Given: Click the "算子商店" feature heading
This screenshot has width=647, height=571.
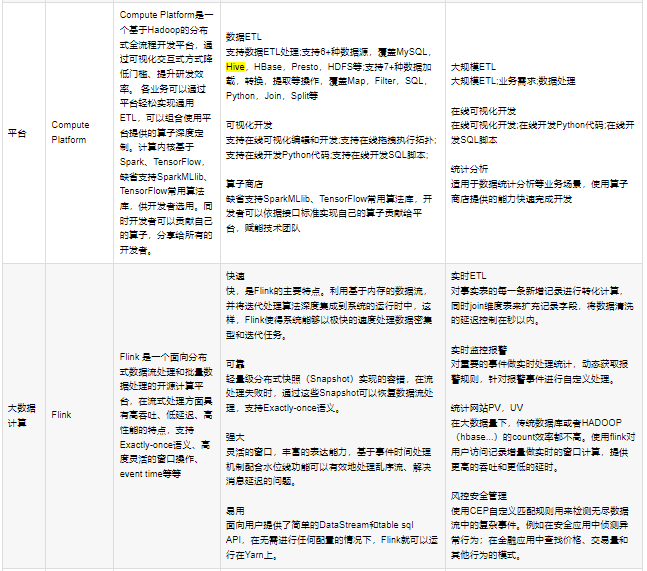Looking at the screenshot, I should [244, 184].
